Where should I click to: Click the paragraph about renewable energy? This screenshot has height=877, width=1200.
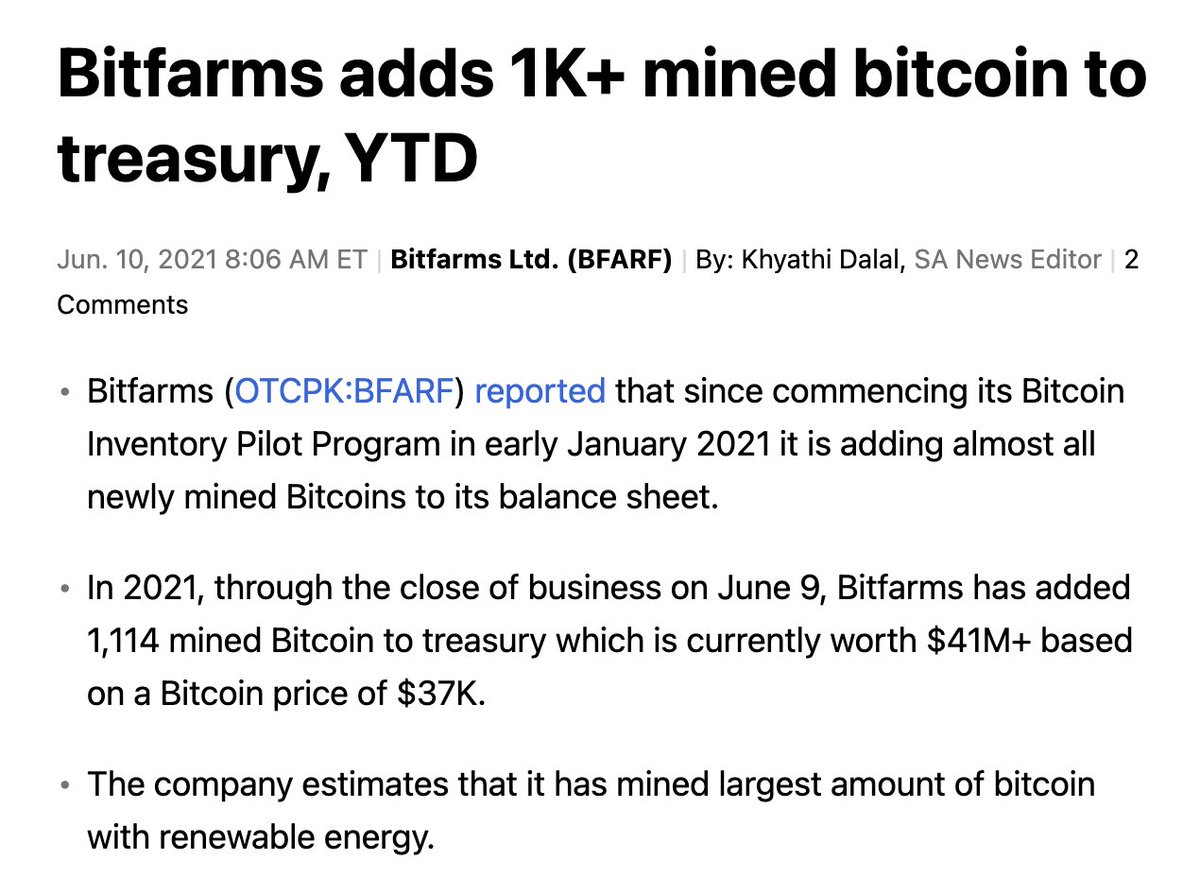point(591,810)
